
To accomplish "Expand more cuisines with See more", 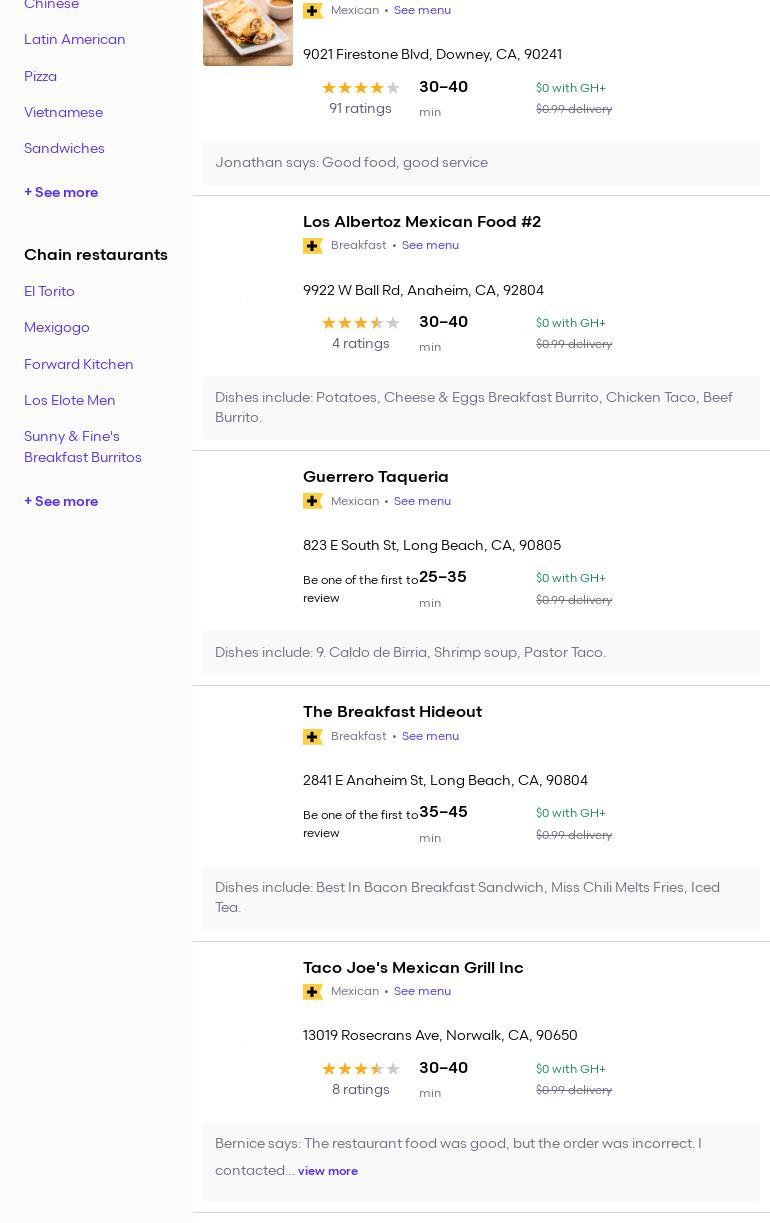I will 61,193.
